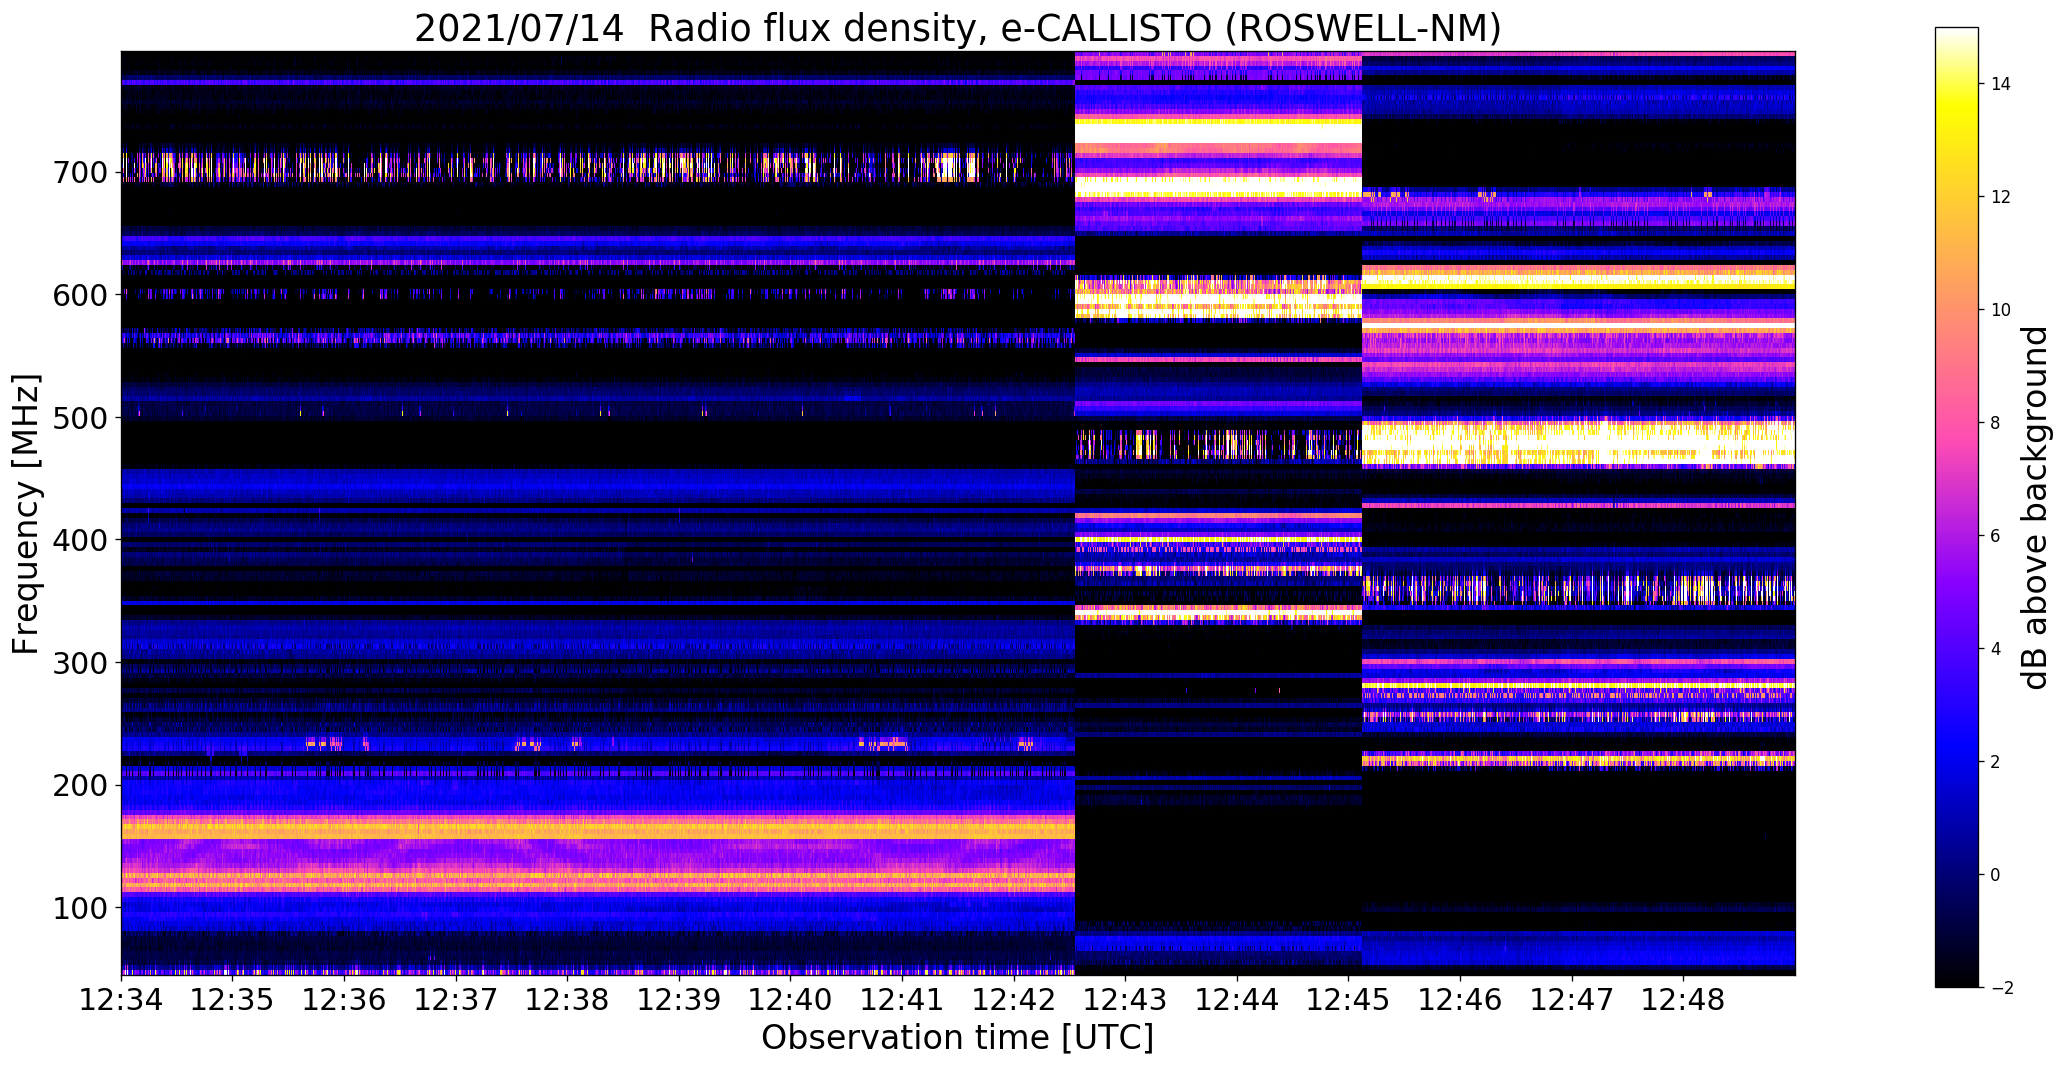This screenshot has width=2066, height=1067.
Task: Click the colorbar tick value −2
Action: pyautogui.click(x=2001, y=988)
